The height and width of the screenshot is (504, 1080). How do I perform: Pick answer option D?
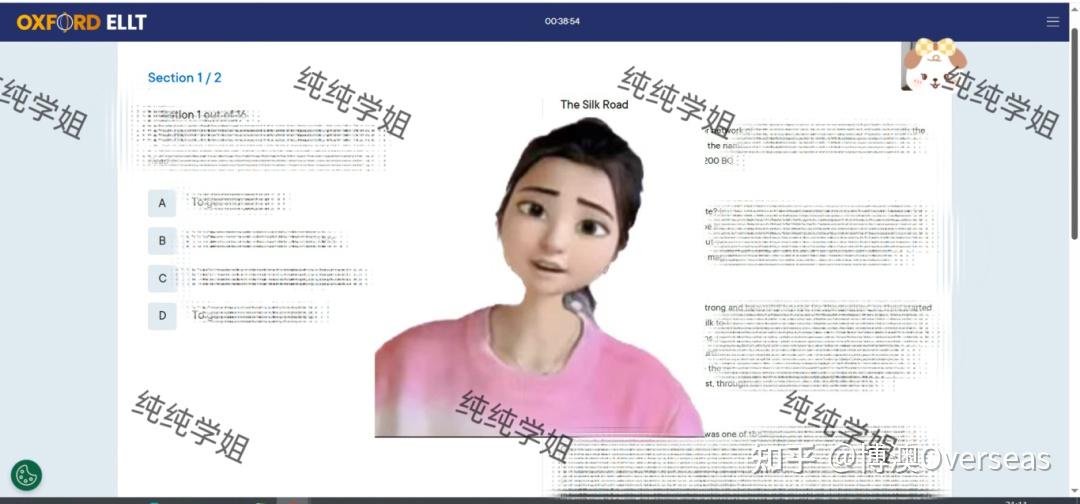(163, 316)
